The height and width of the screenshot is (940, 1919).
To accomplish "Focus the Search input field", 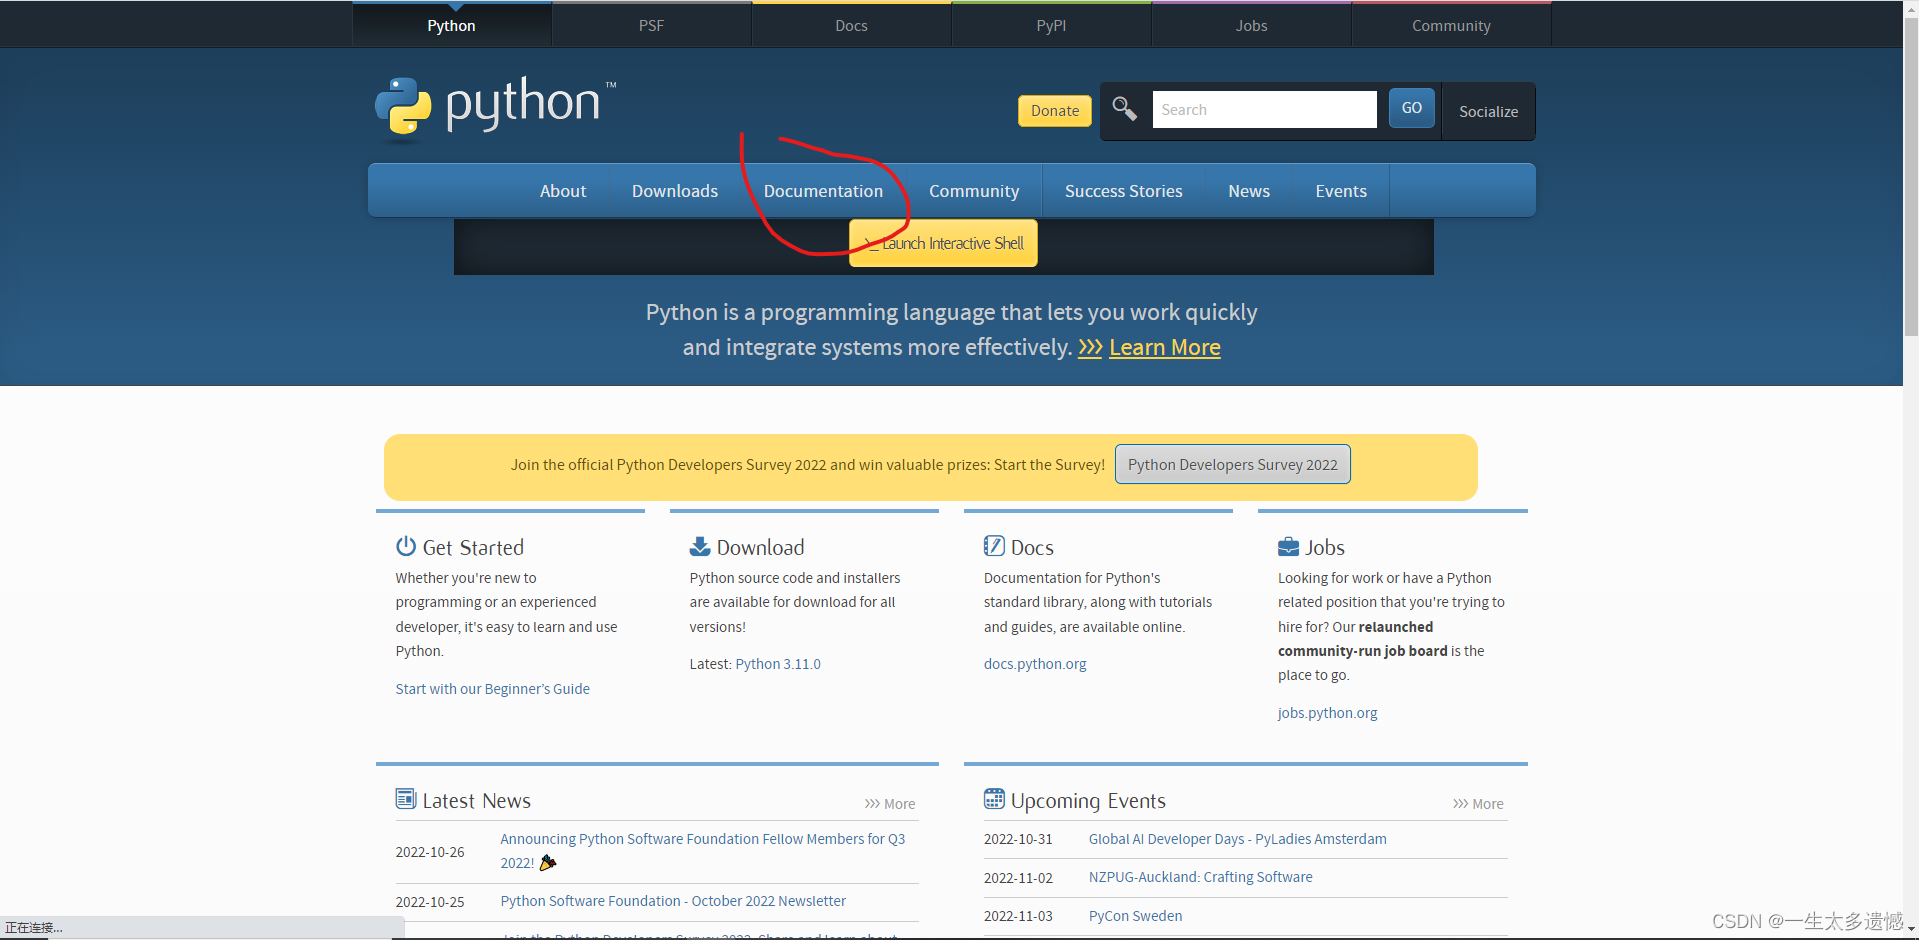I will (1264, 109).
